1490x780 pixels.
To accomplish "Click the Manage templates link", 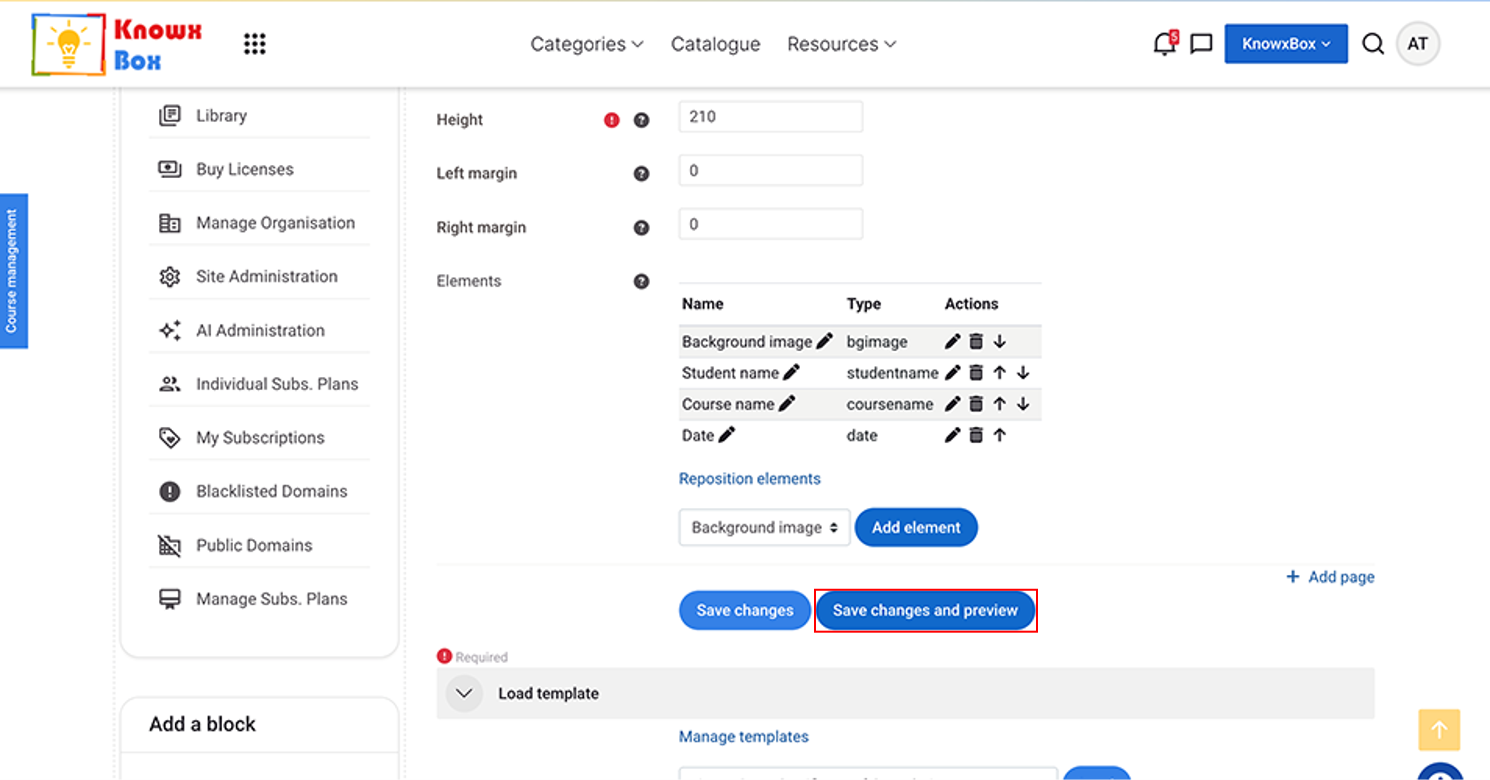I will point(744,737).
